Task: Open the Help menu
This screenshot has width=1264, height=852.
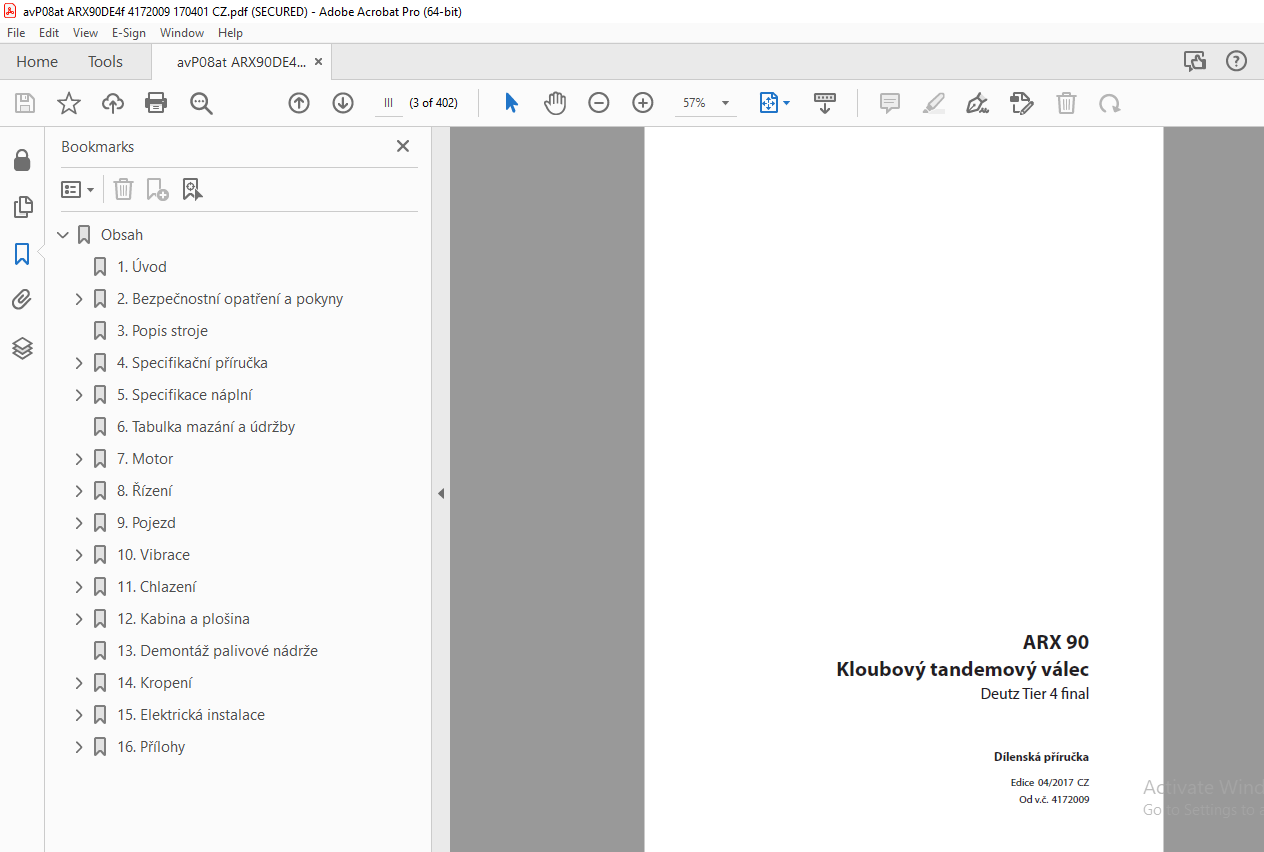Action: 230,33
